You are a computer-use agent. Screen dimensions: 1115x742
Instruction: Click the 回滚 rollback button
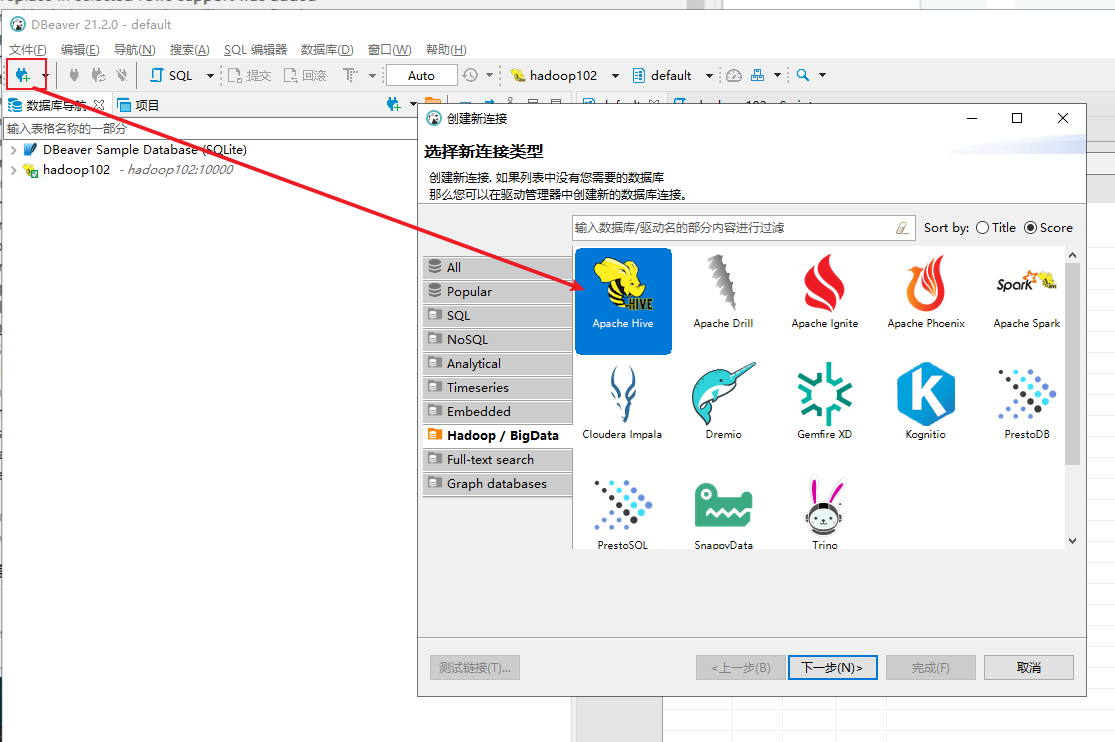point(304,75)
